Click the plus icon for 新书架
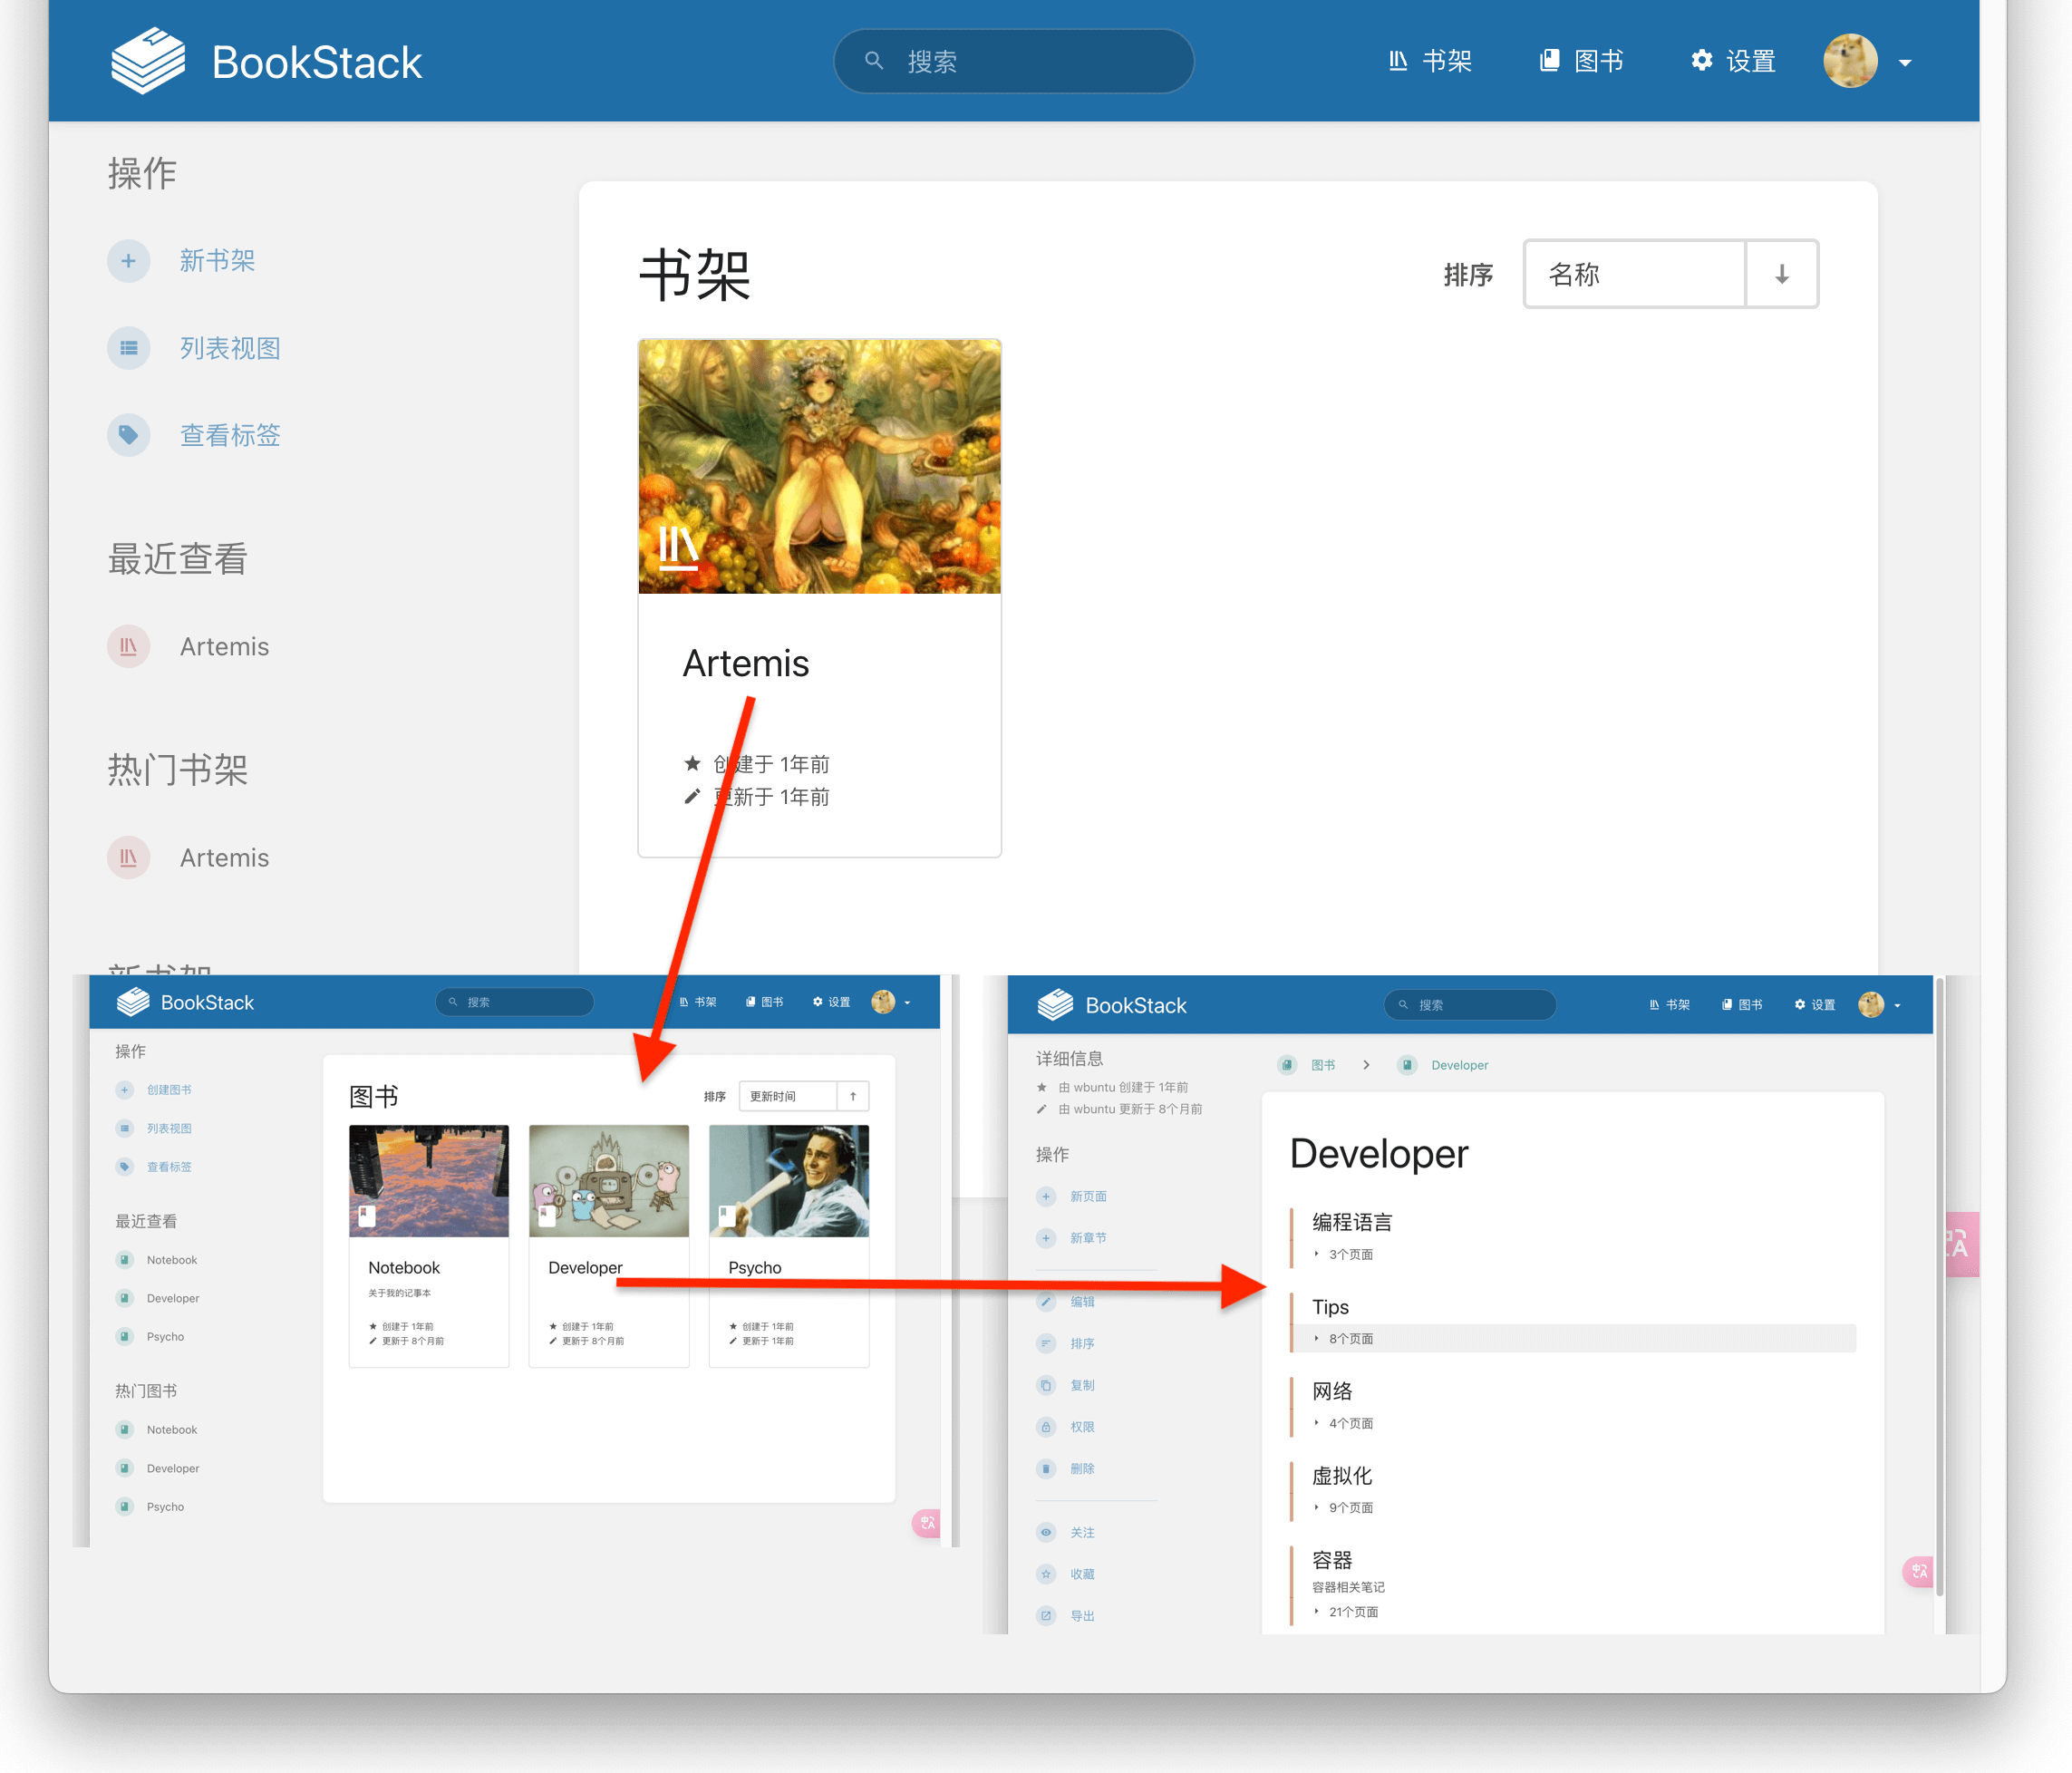 tap(128, 261)
